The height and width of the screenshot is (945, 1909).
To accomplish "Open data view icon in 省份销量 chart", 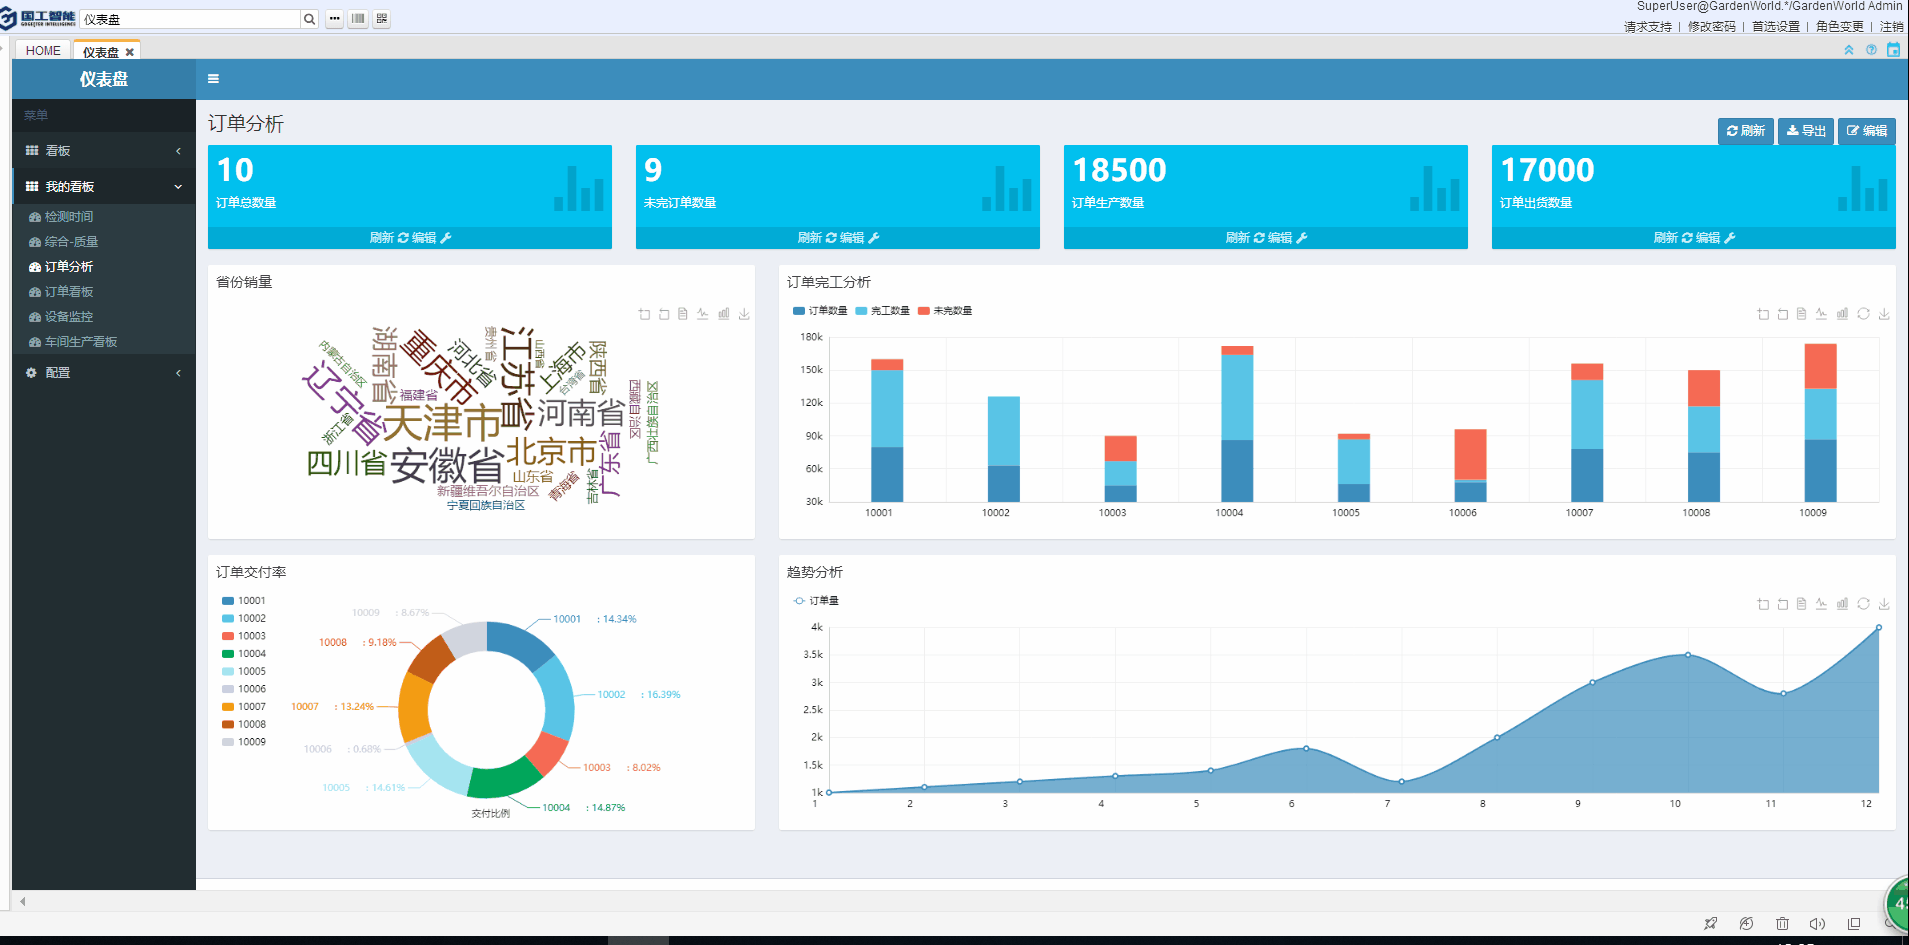I will [683, 314].
